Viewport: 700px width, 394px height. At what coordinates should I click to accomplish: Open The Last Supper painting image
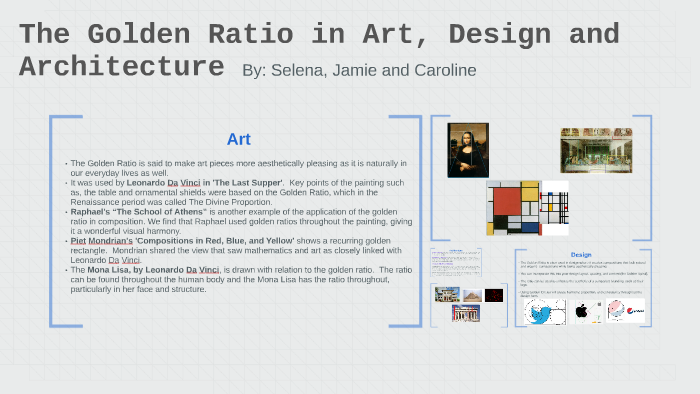click(596, 150)
